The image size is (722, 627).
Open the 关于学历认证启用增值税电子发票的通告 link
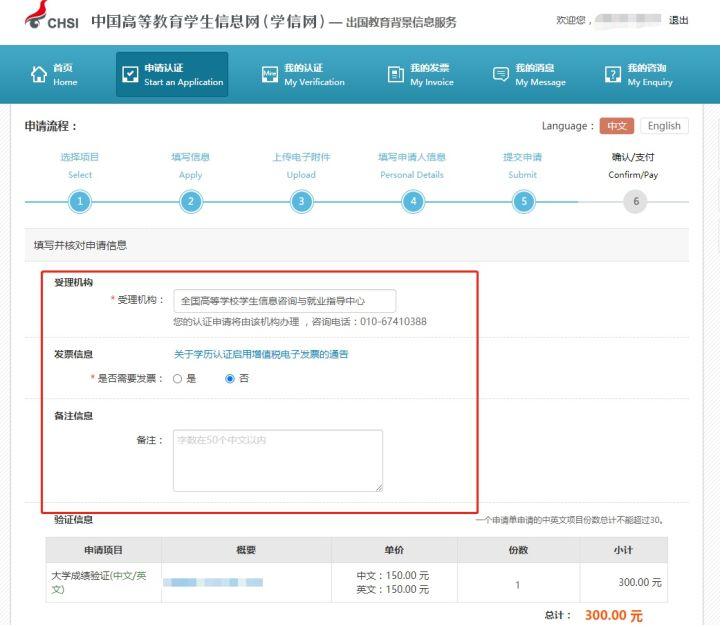coord(261,354)
